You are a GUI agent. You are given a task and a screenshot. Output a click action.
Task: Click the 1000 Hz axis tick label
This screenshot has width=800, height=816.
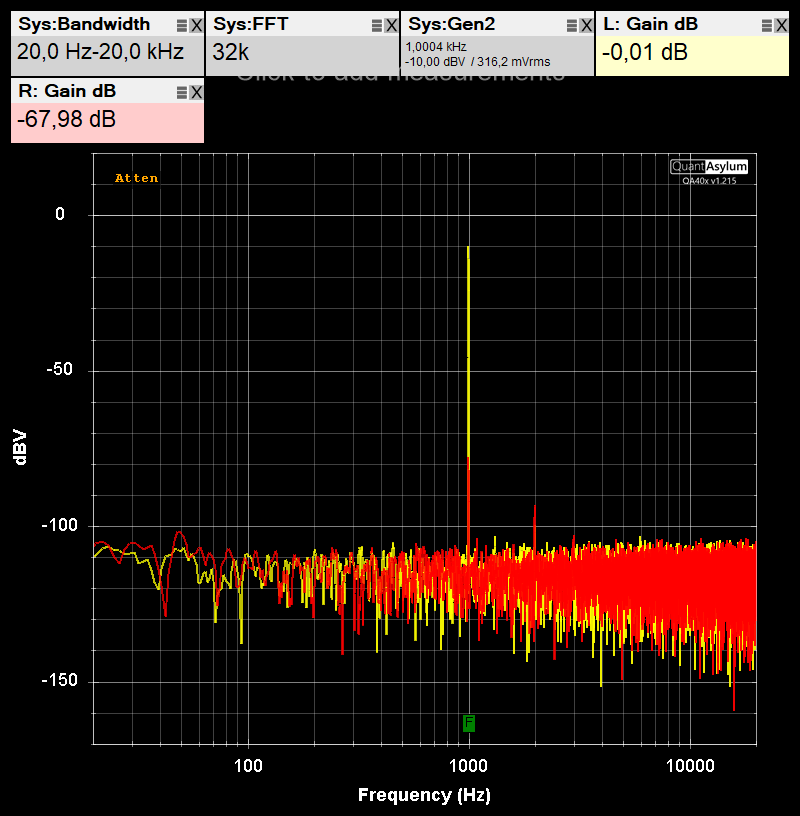click(468, 766)
